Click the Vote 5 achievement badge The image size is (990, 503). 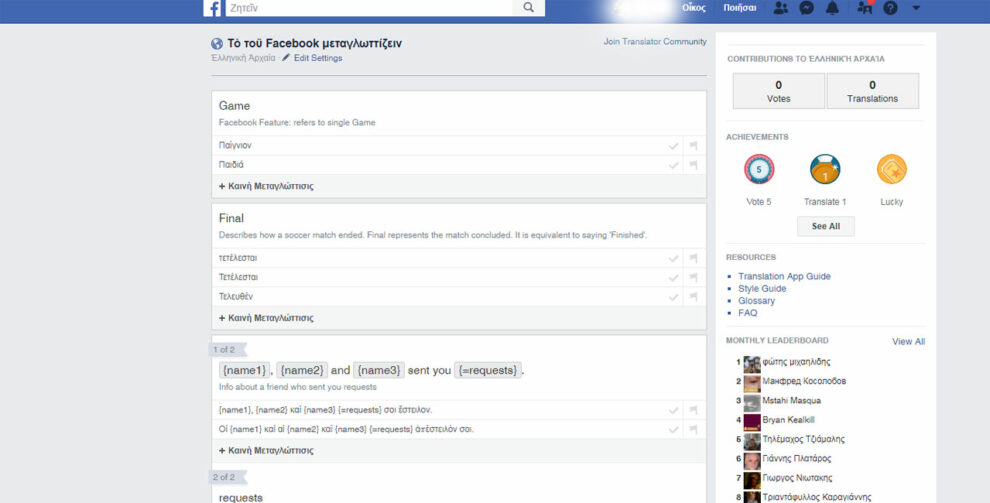tap(759, 170)
